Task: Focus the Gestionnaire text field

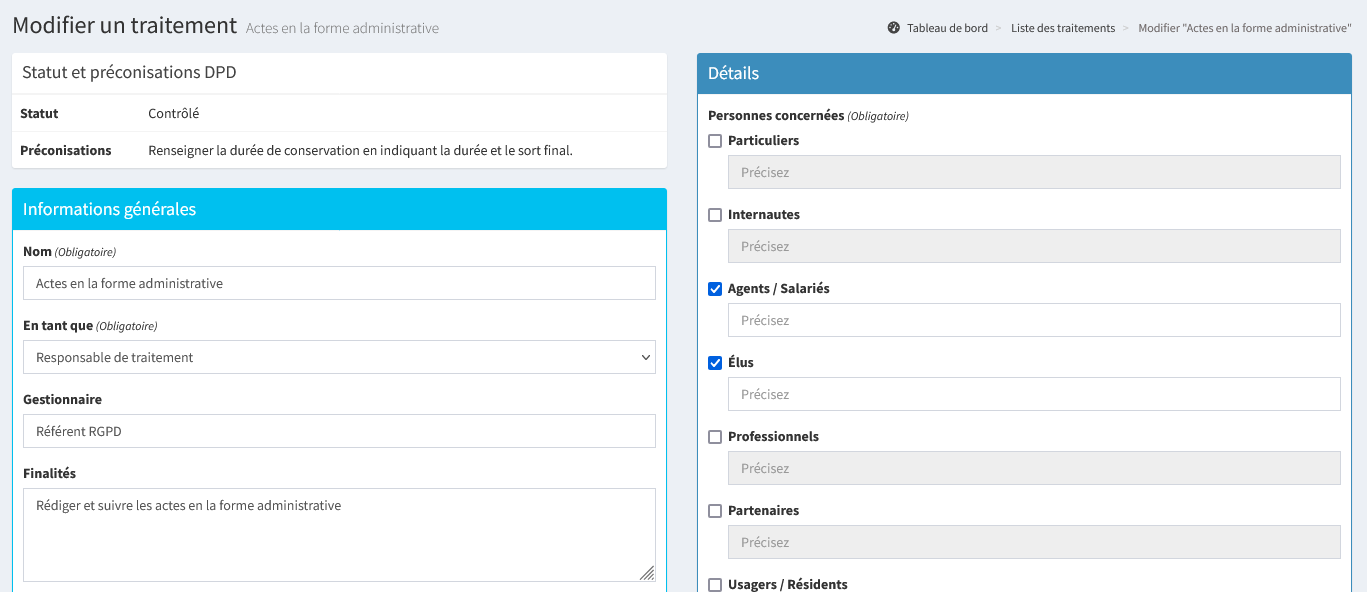Action: [x=339, y=431]
